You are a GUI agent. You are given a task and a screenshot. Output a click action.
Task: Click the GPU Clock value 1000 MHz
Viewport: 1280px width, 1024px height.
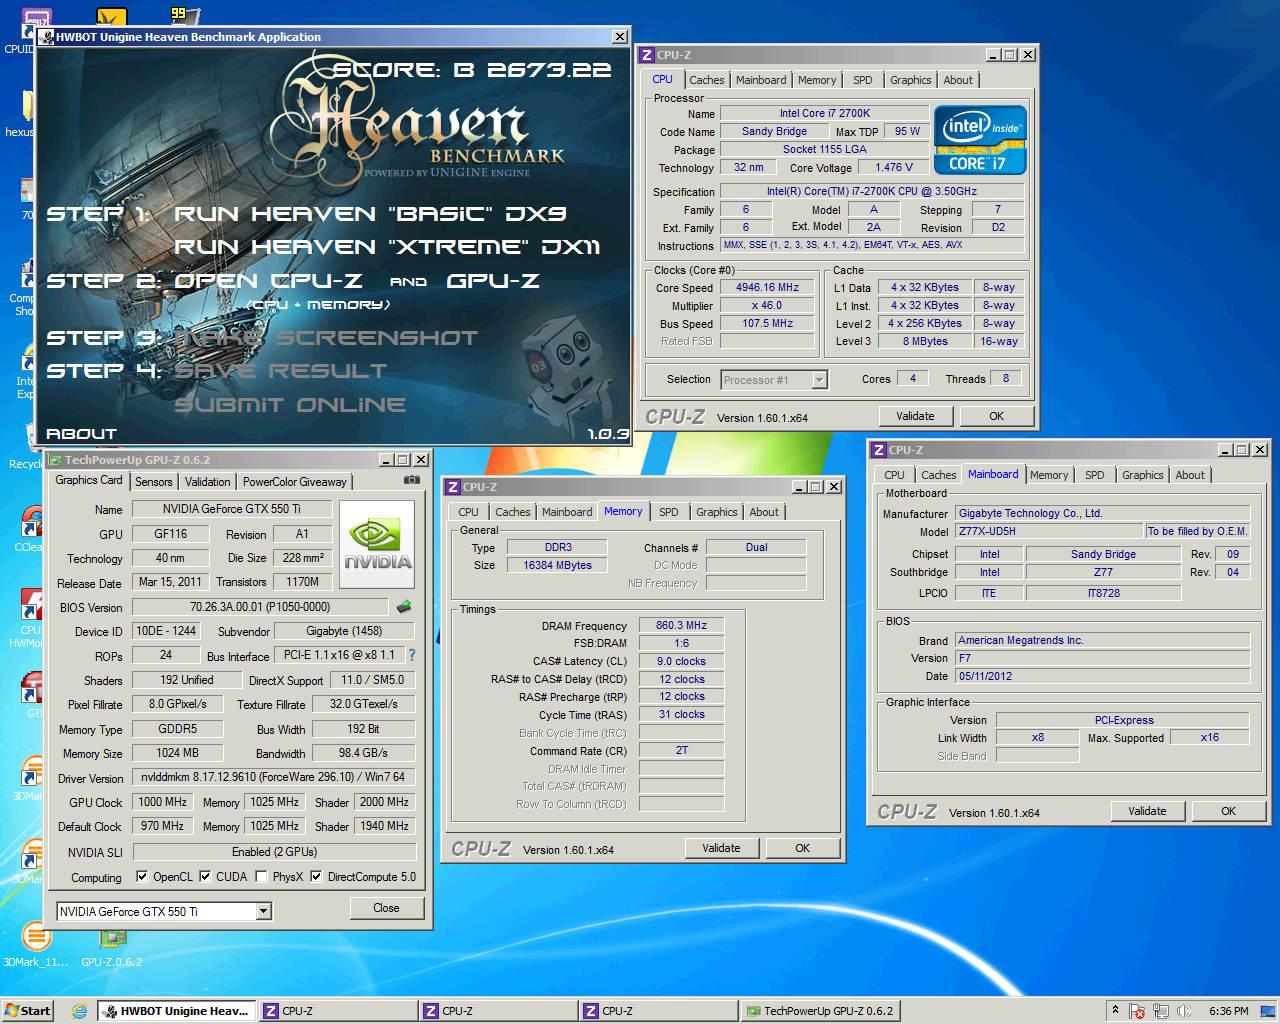tap(163, 802)
